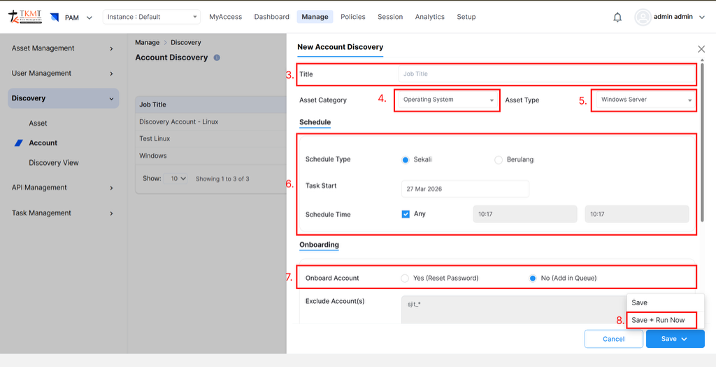The height and width of the screenshot is (368, 716).
Task: Open Account under Discovery
Action: (x=43, y=143)
